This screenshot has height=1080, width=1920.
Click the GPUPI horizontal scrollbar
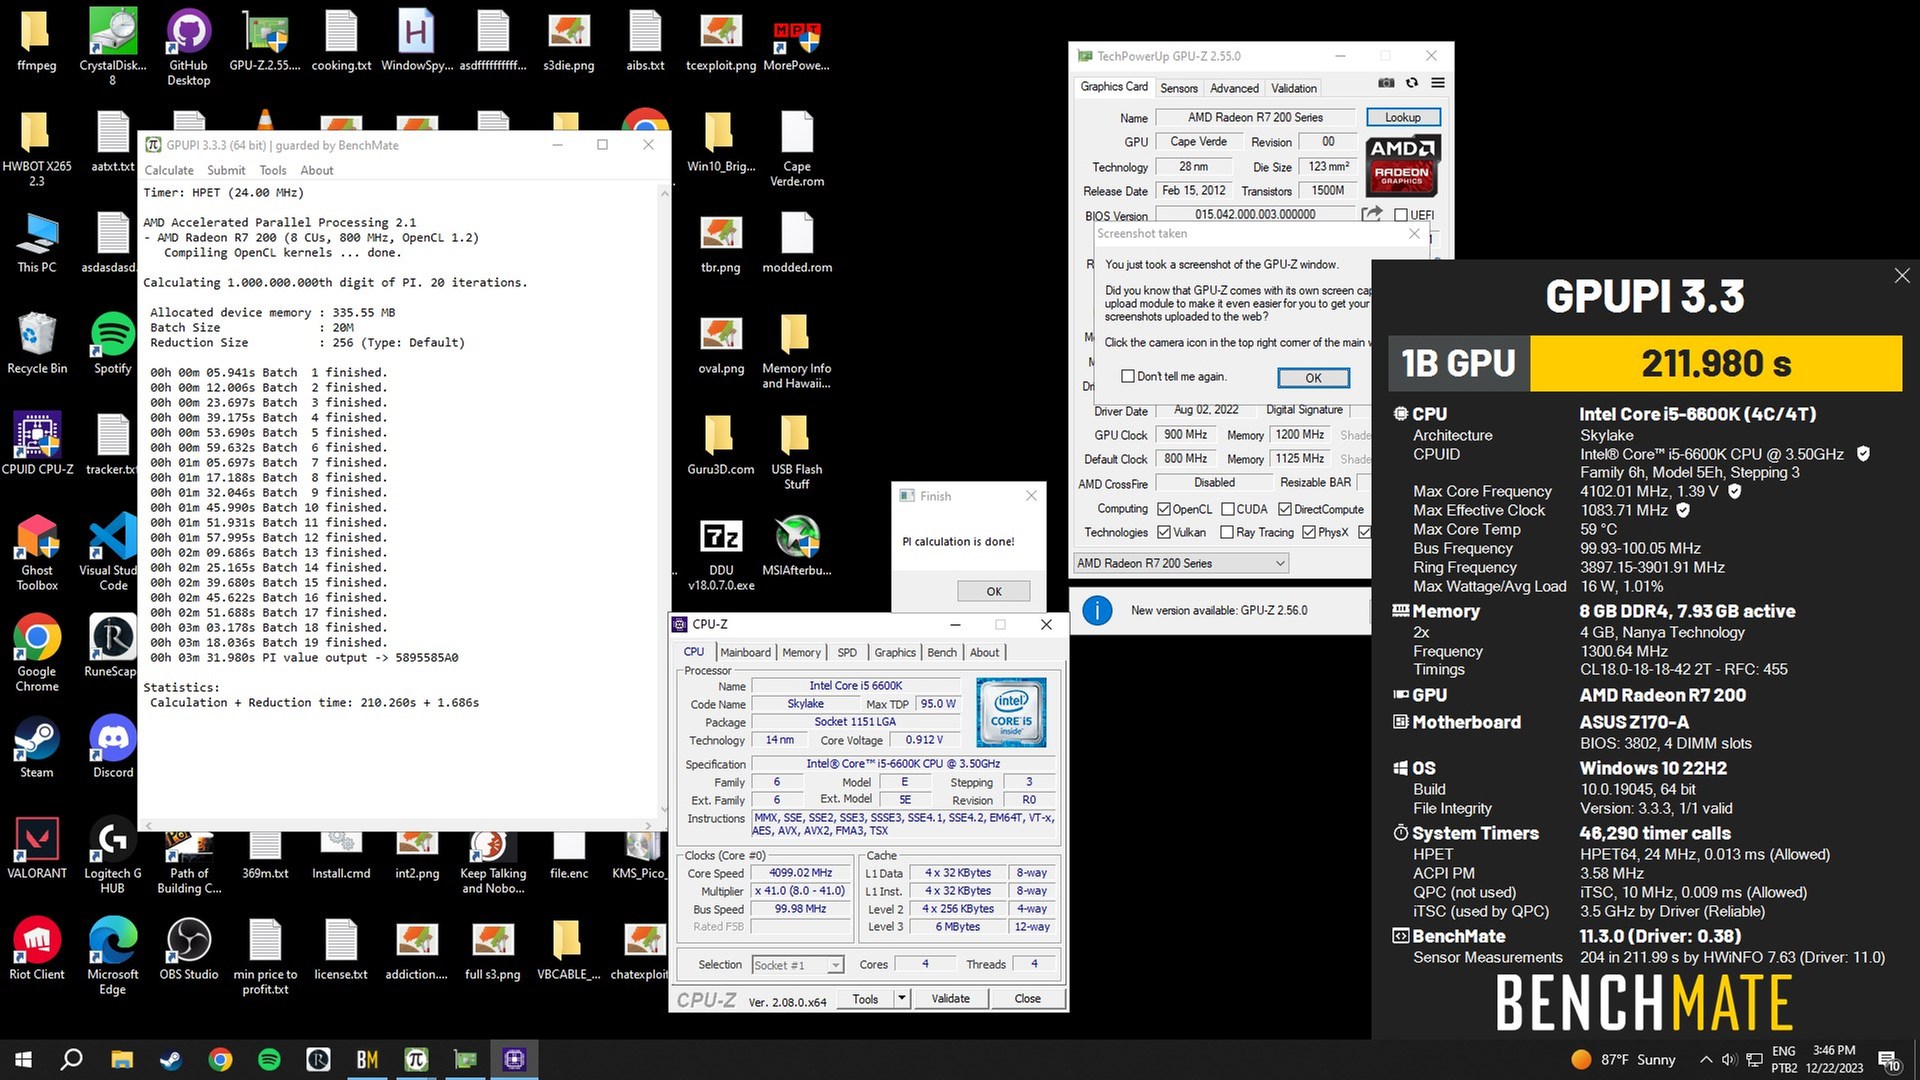tap(400, 825)
